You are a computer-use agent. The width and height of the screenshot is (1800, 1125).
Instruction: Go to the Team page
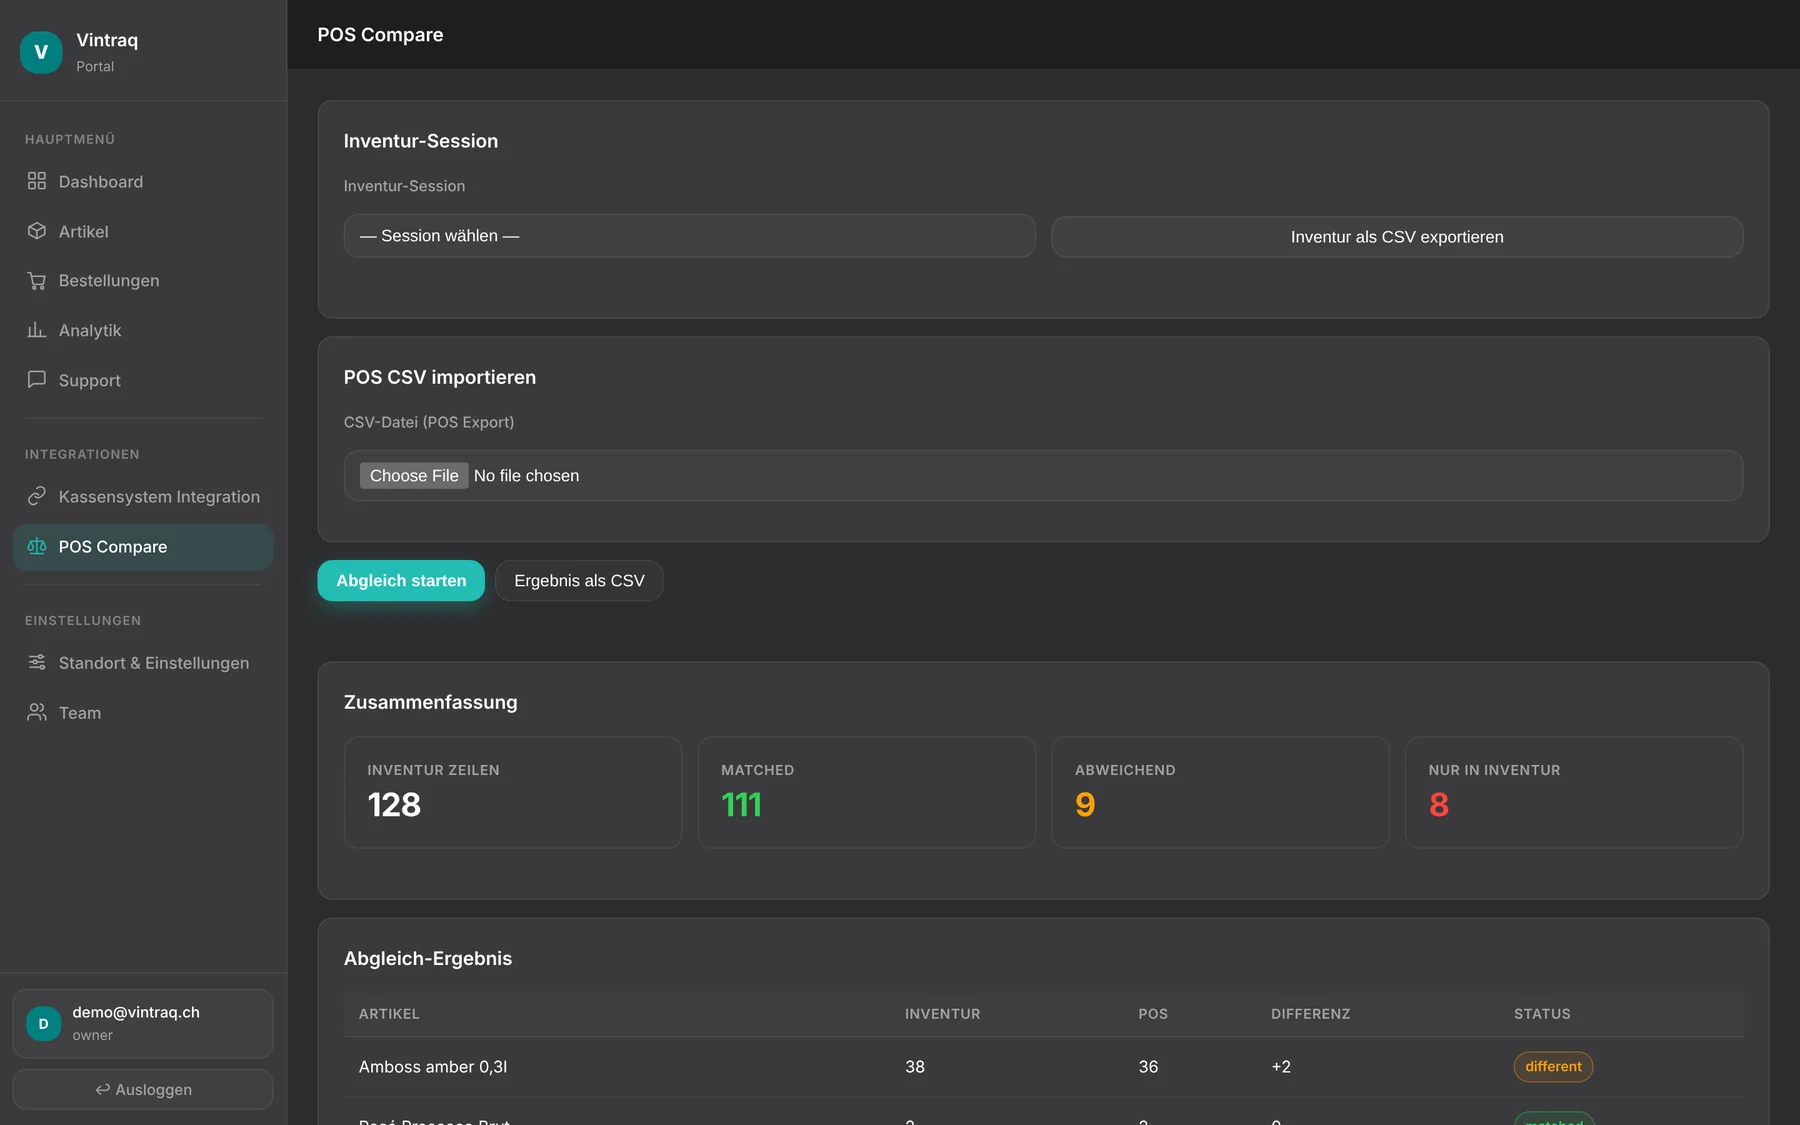[143, 713]
